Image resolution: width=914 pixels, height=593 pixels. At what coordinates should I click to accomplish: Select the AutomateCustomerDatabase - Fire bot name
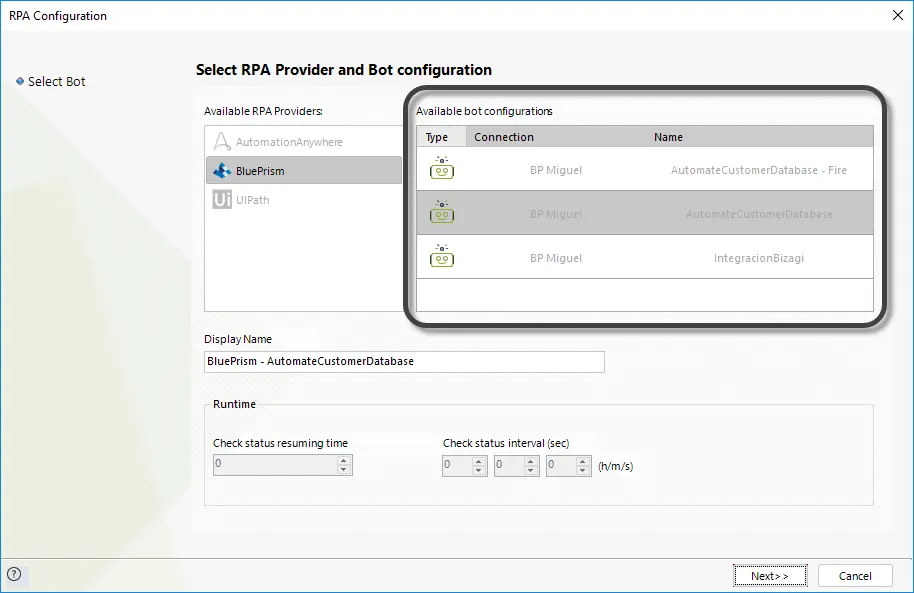click(759, 170)
